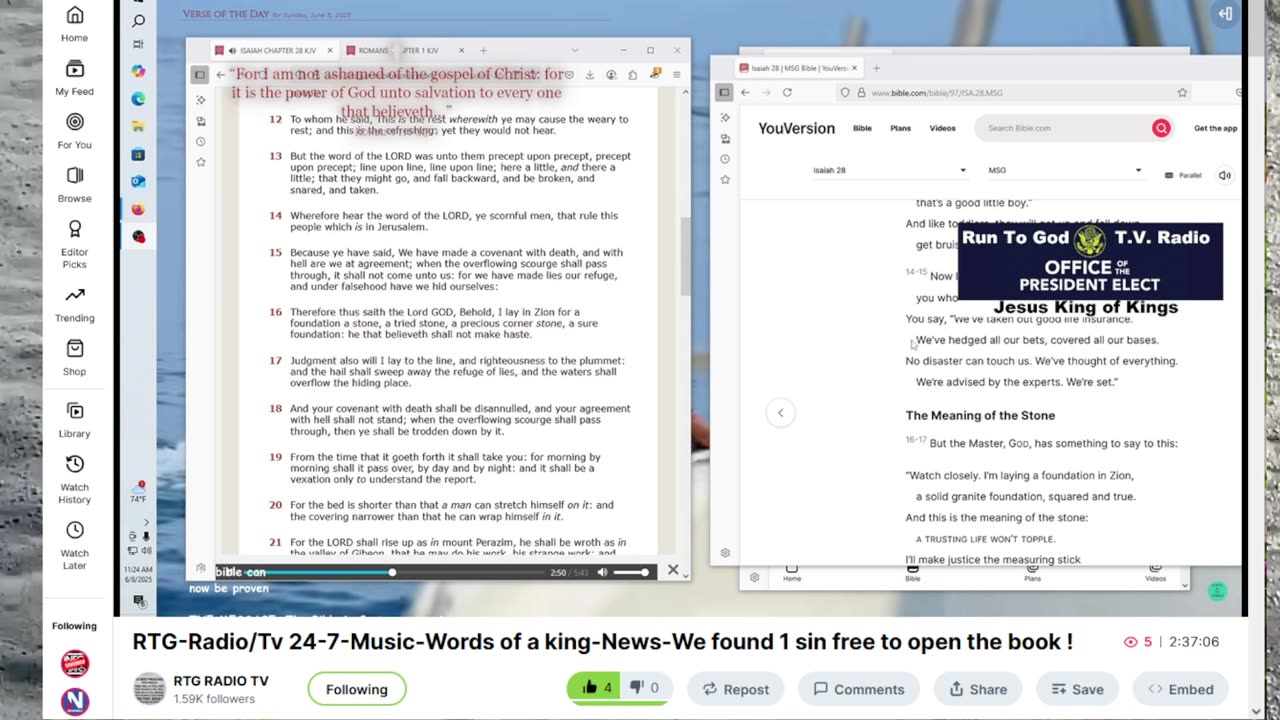Close the audio player bar with X

coord(673,571)
